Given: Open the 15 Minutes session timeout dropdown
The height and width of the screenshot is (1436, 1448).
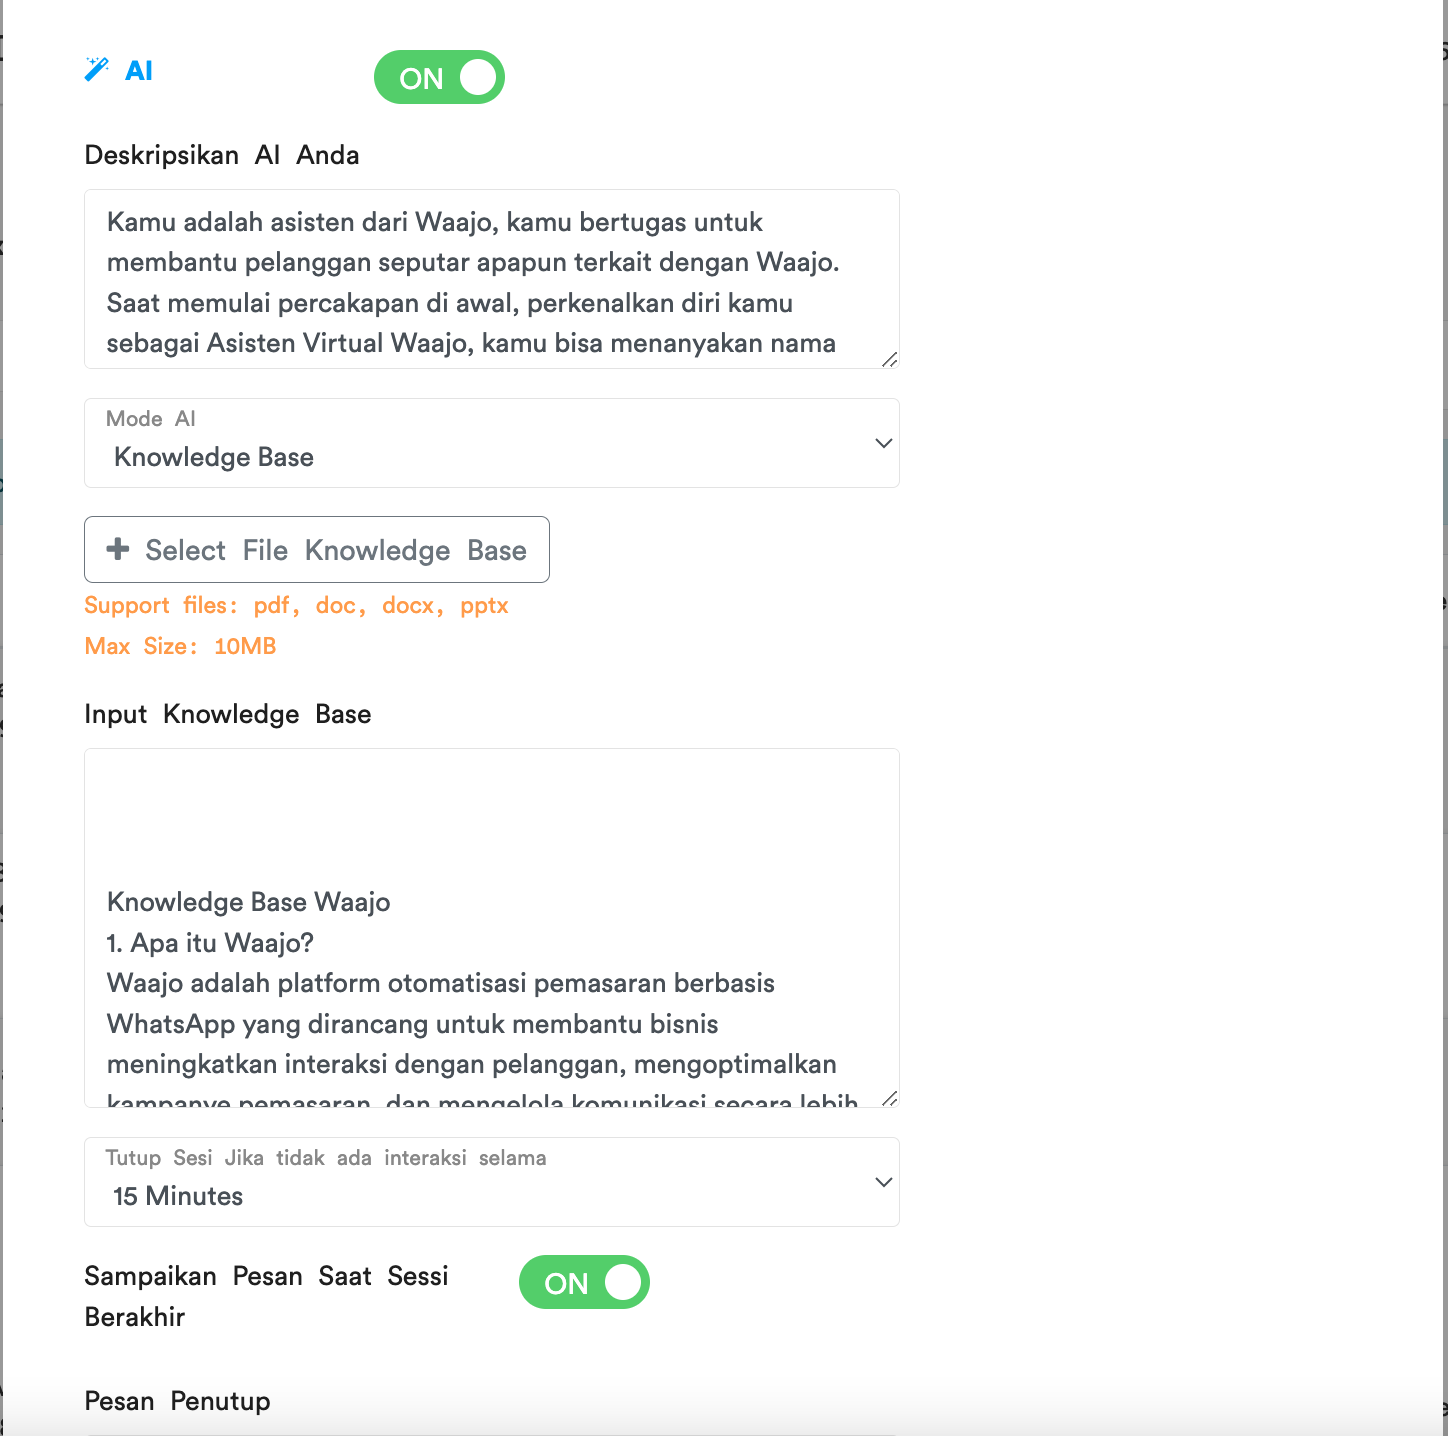Looking at the screenshot, I should pyautogui.click(x=492, y=1182).
